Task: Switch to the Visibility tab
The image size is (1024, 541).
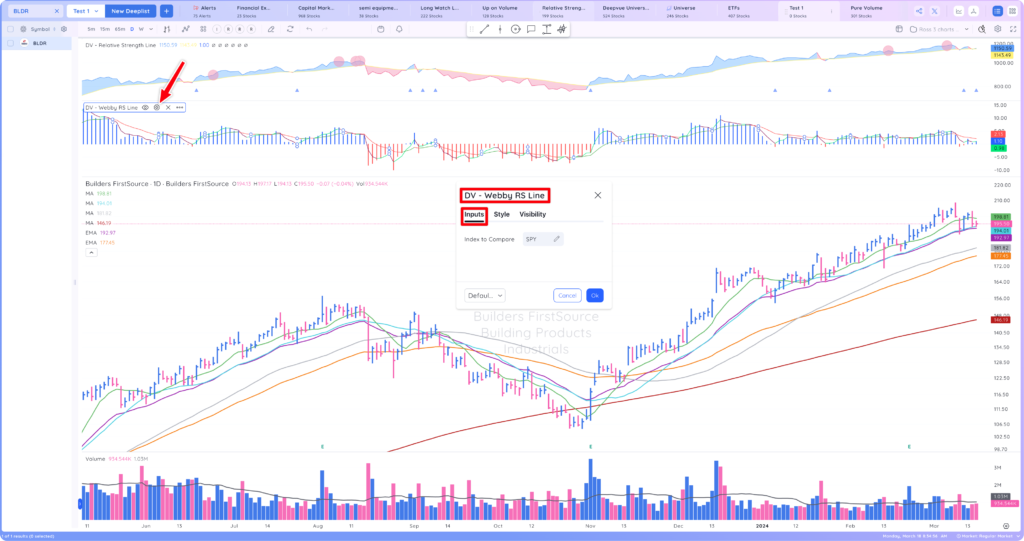Action: (x=532, y=214)
